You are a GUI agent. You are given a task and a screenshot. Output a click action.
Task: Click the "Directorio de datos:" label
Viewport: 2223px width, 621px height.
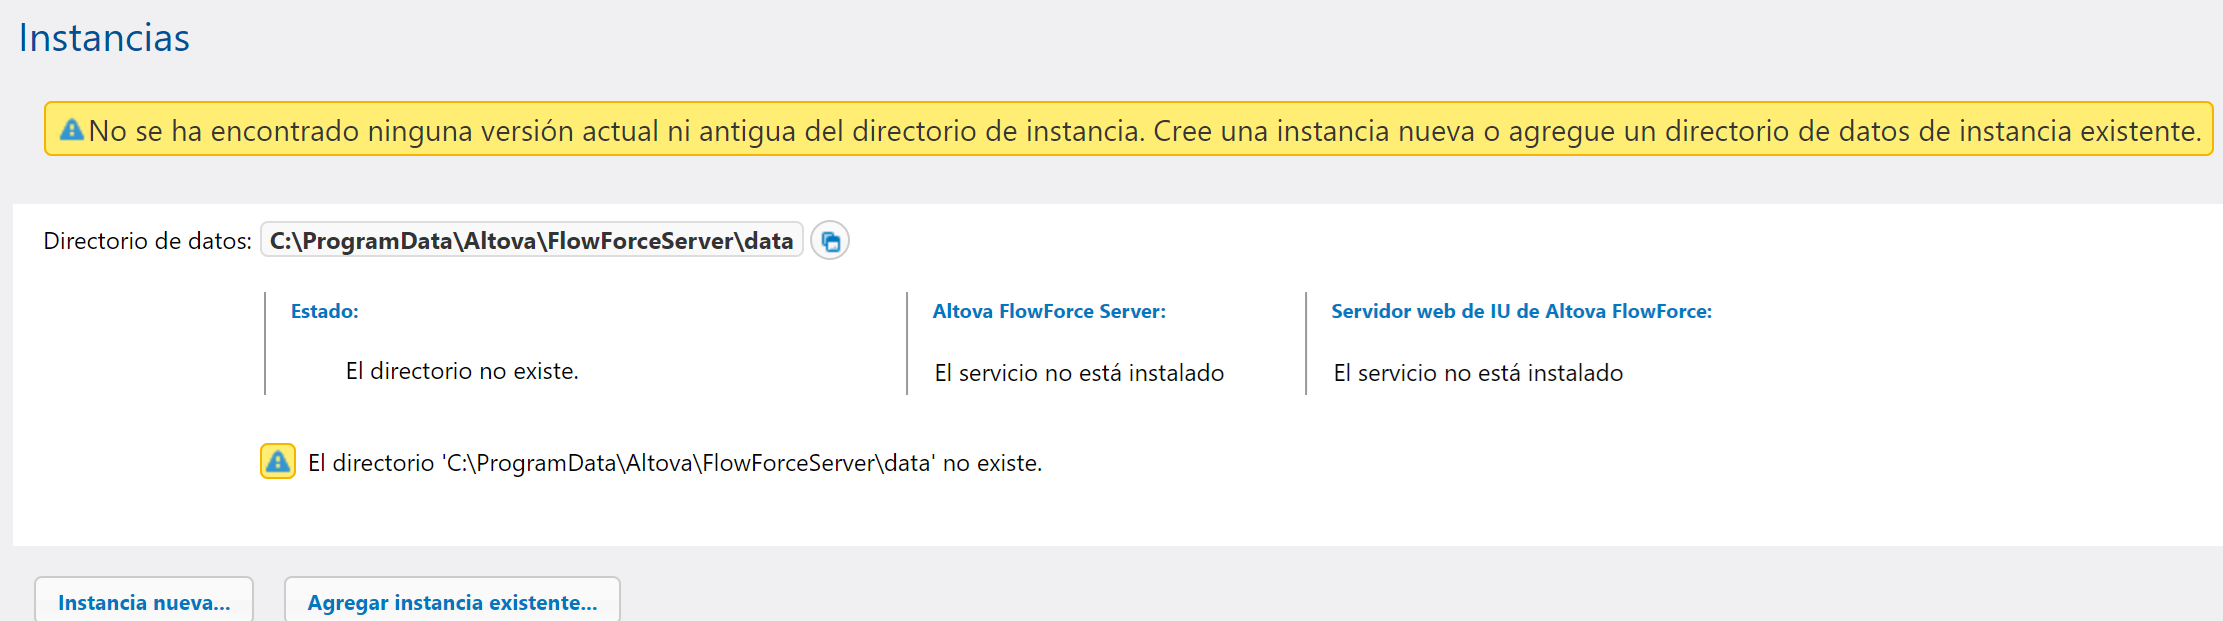pyautogui.click(x=147, y=241)
